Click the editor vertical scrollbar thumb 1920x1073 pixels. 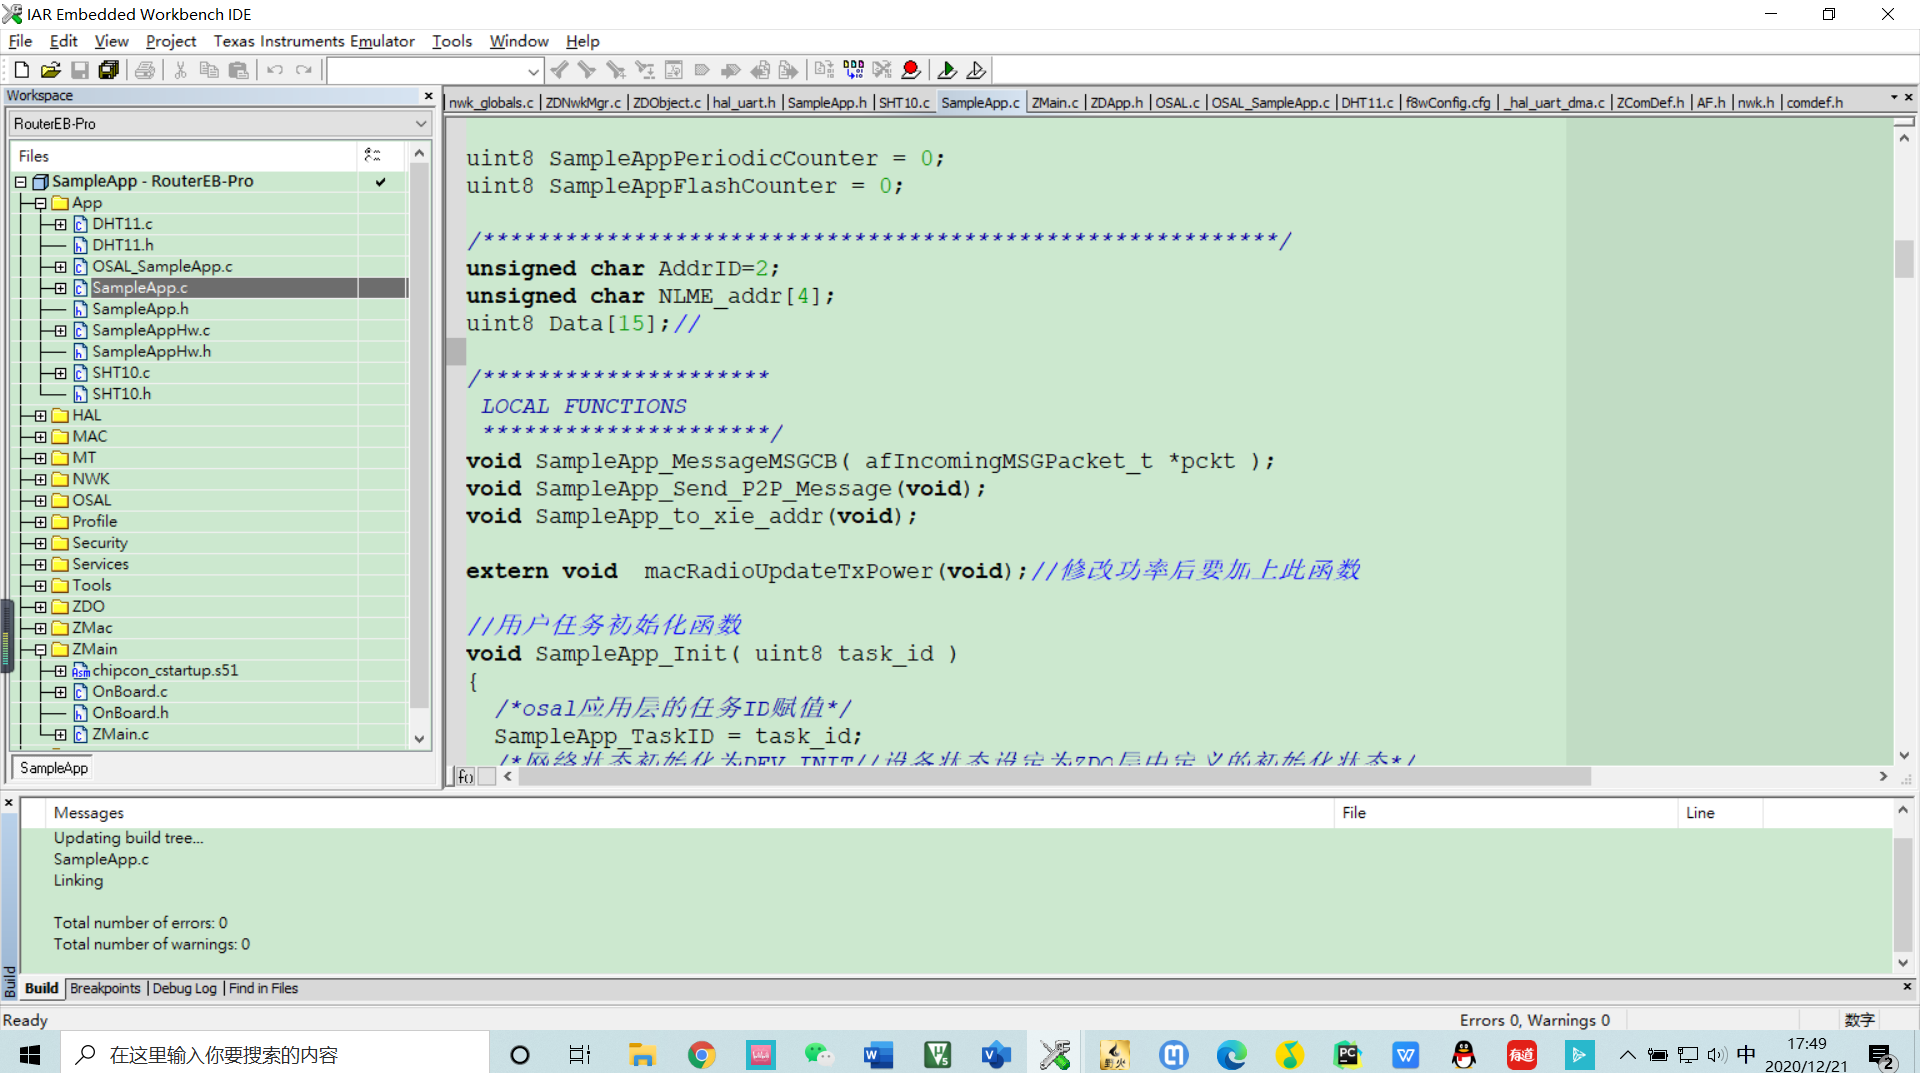[x=1904, y=259]
